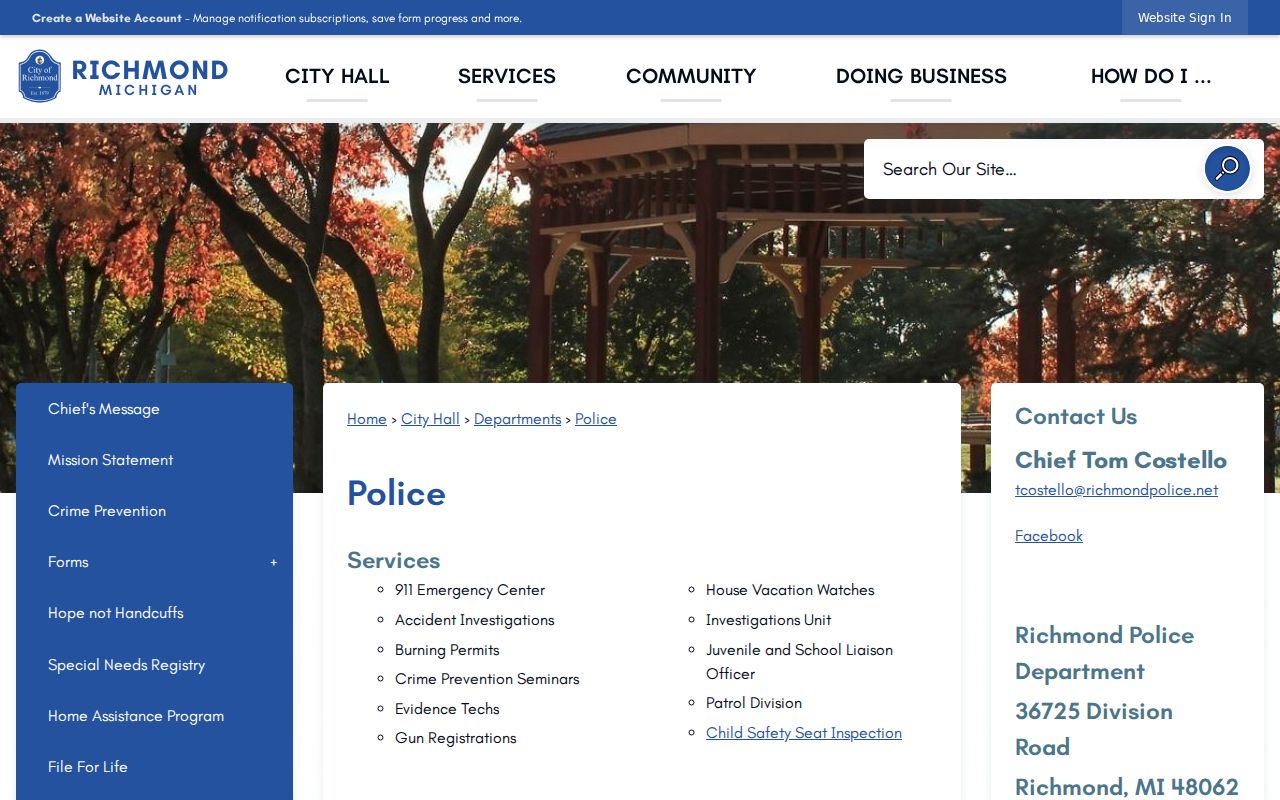Click the Website Sign In button
1280x800 pixels.
[x=1185, y=18]
